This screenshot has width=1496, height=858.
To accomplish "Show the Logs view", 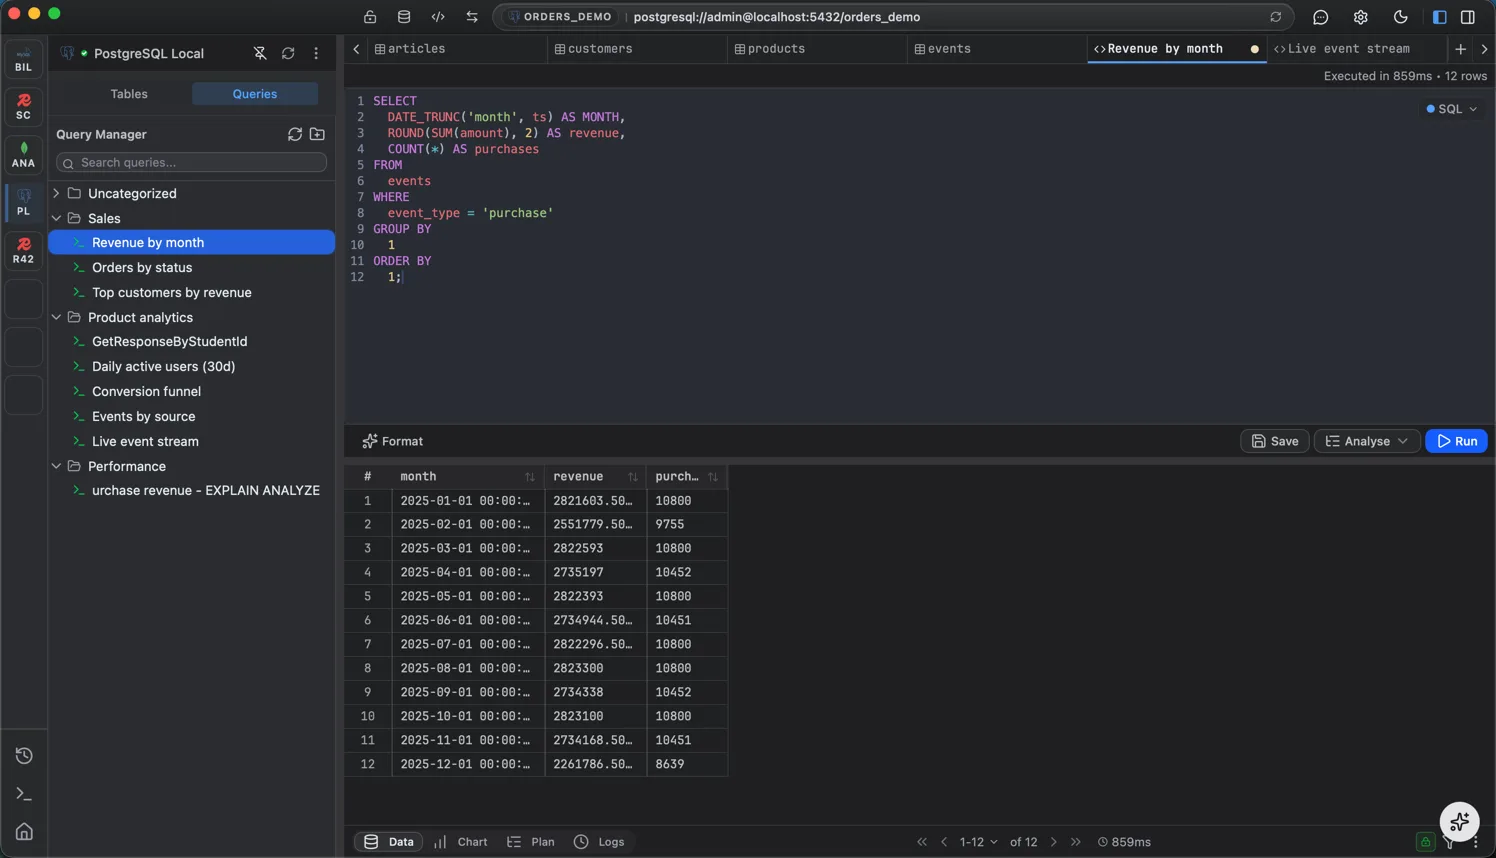I will [599, 842].
